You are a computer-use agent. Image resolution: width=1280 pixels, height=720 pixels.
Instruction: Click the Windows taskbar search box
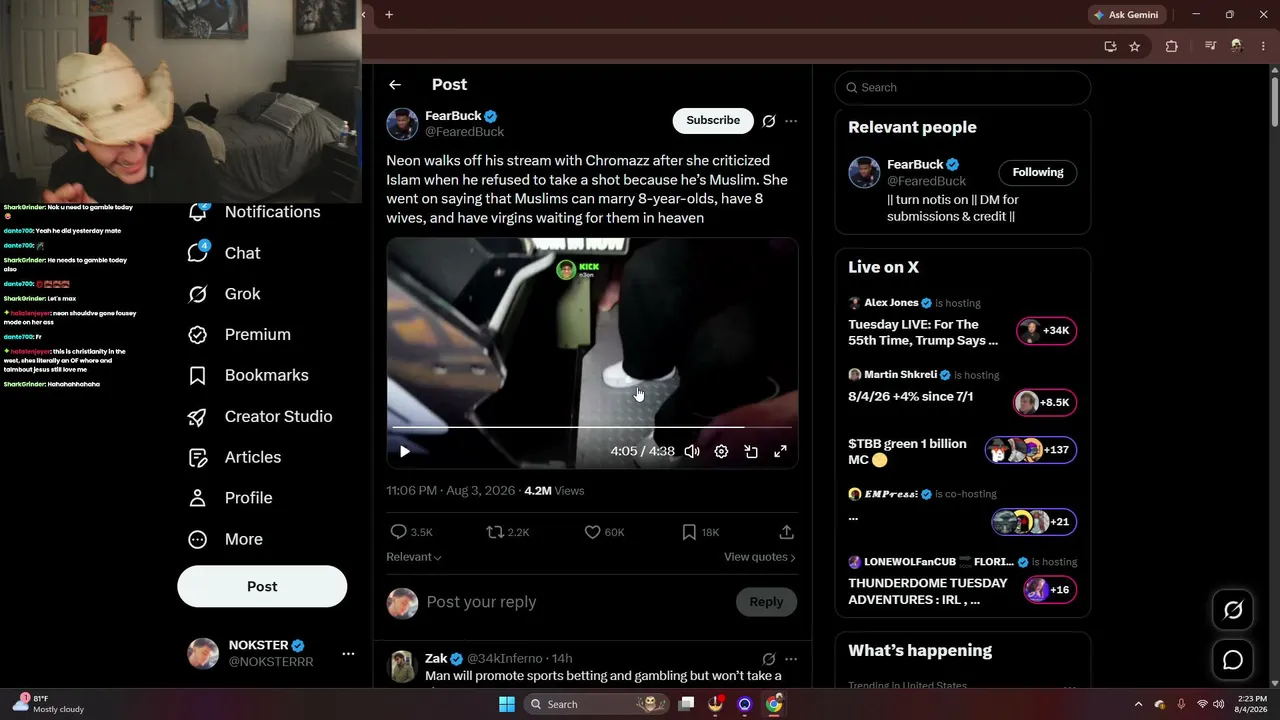(598, 704)
